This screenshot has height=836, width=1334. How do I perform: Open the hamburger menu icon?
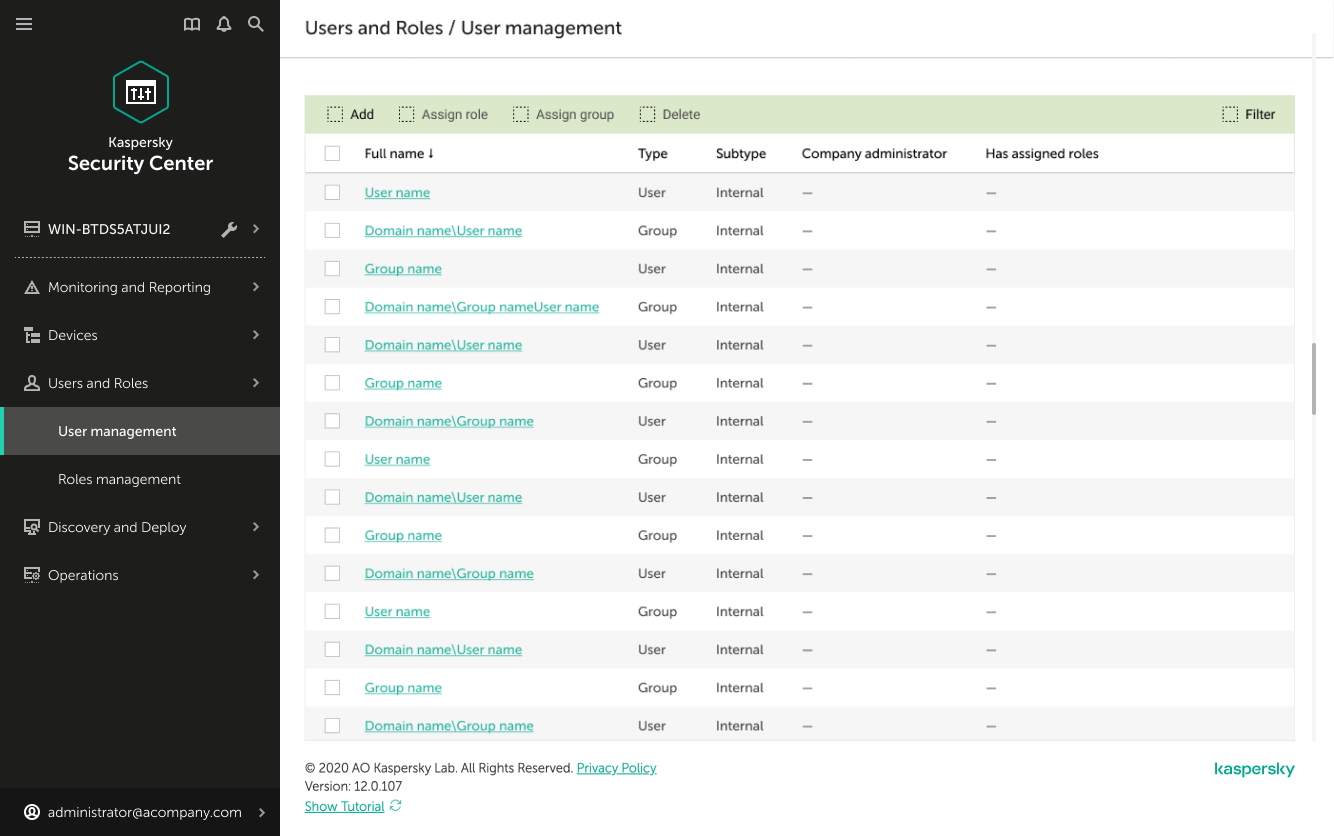(x=24, y=24)
